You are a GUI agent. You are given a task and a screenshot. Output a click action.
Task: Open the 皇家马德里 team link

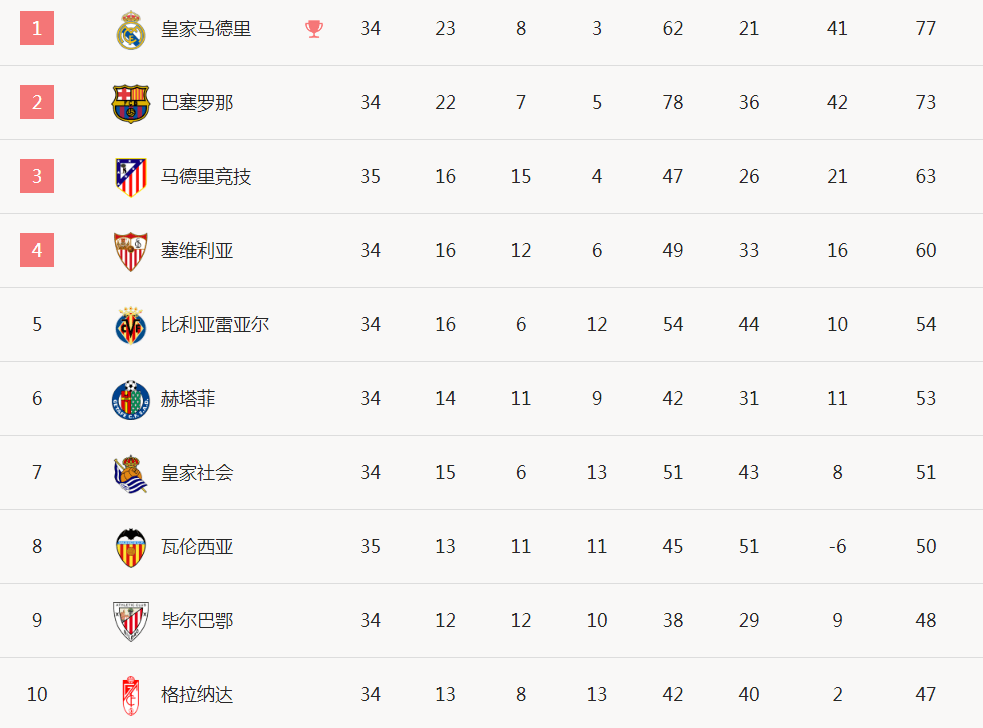pyautogui.click(x=206, y=29)
